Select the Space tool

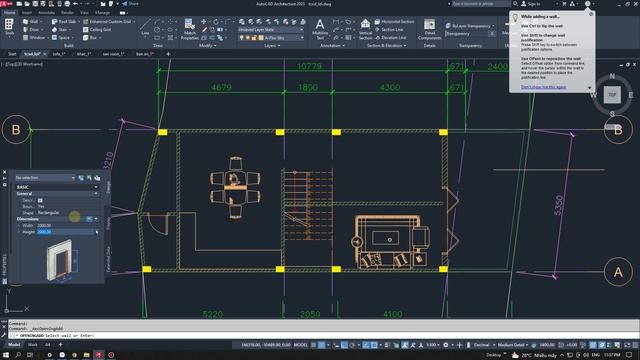[x=60, y=38]
